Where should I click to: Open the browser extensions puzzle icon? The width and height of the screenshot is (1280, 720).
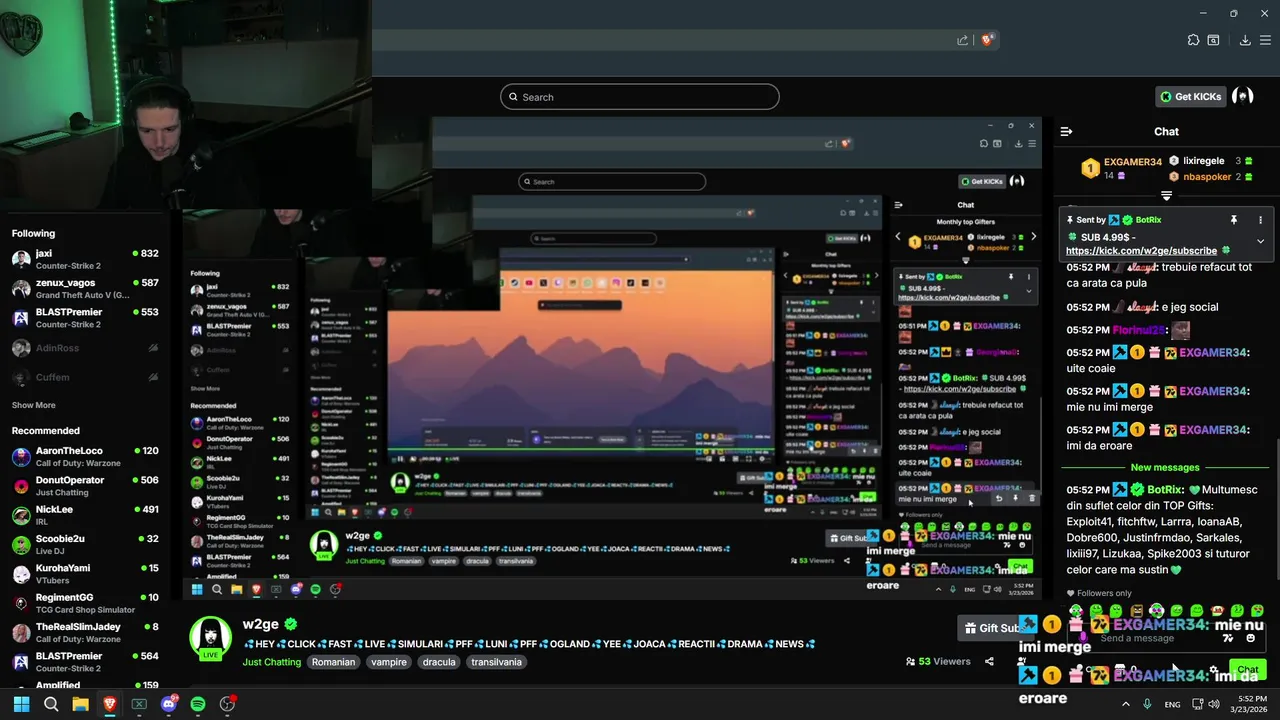[x=1193, y=40]
